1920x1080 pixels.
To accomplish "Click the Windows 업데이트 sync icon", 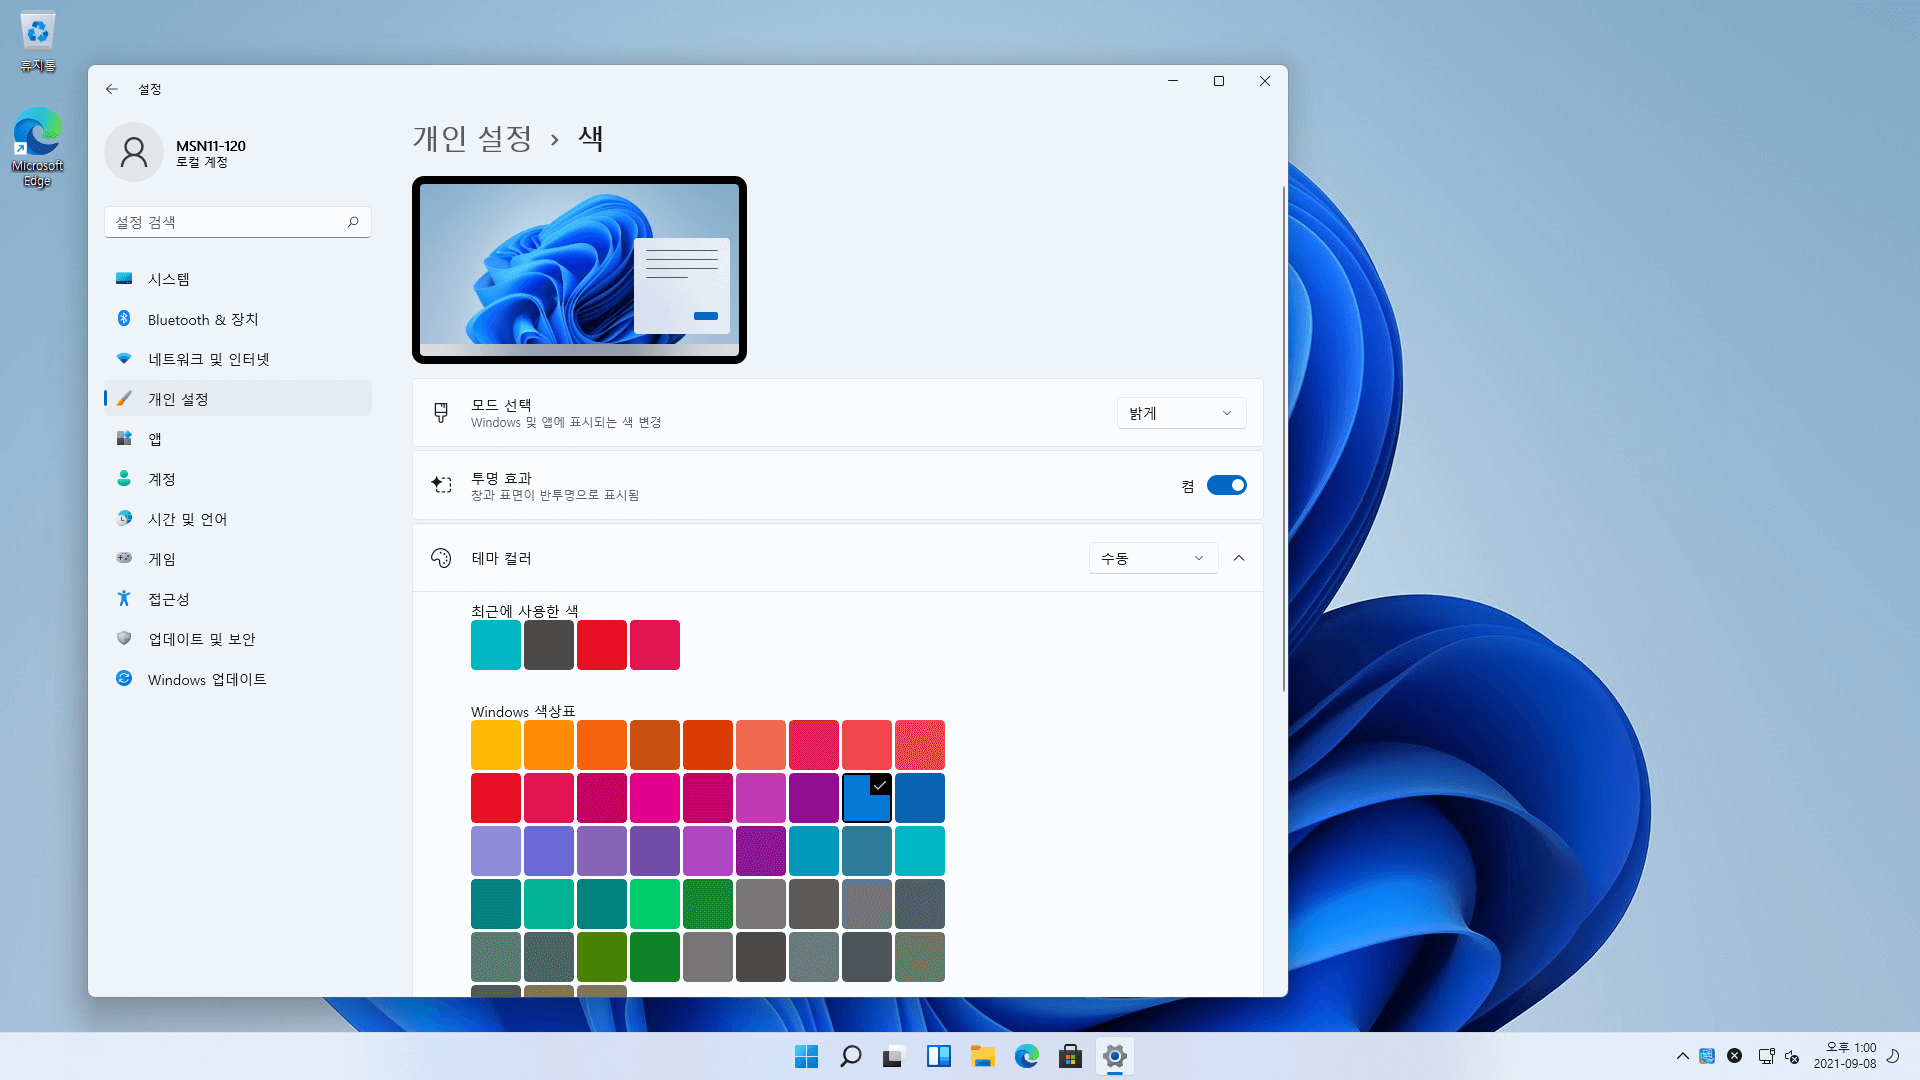I will tap(124, 679).
